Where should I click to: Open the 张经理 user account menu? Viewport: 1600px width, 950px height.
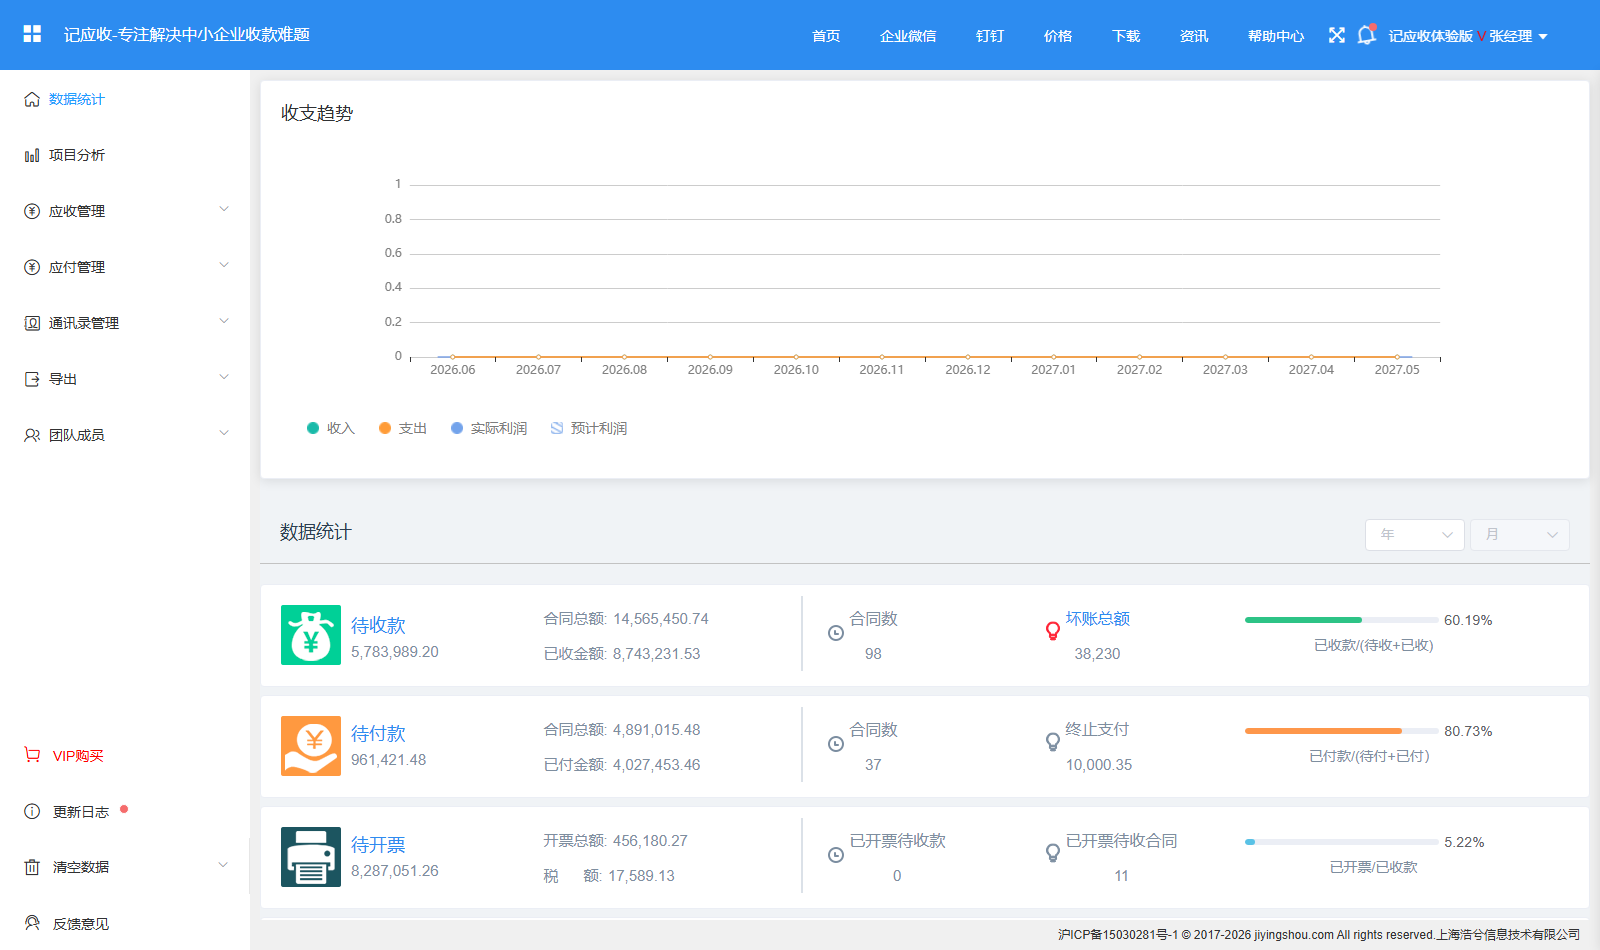(1518, 36)
